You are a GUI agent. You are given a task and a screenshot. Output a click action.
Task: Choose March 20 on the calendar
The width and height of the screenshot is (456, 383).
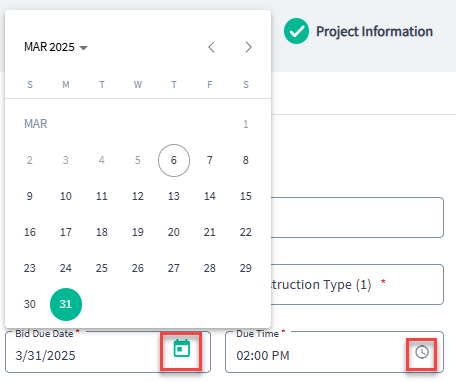click(x=174, y=232)
